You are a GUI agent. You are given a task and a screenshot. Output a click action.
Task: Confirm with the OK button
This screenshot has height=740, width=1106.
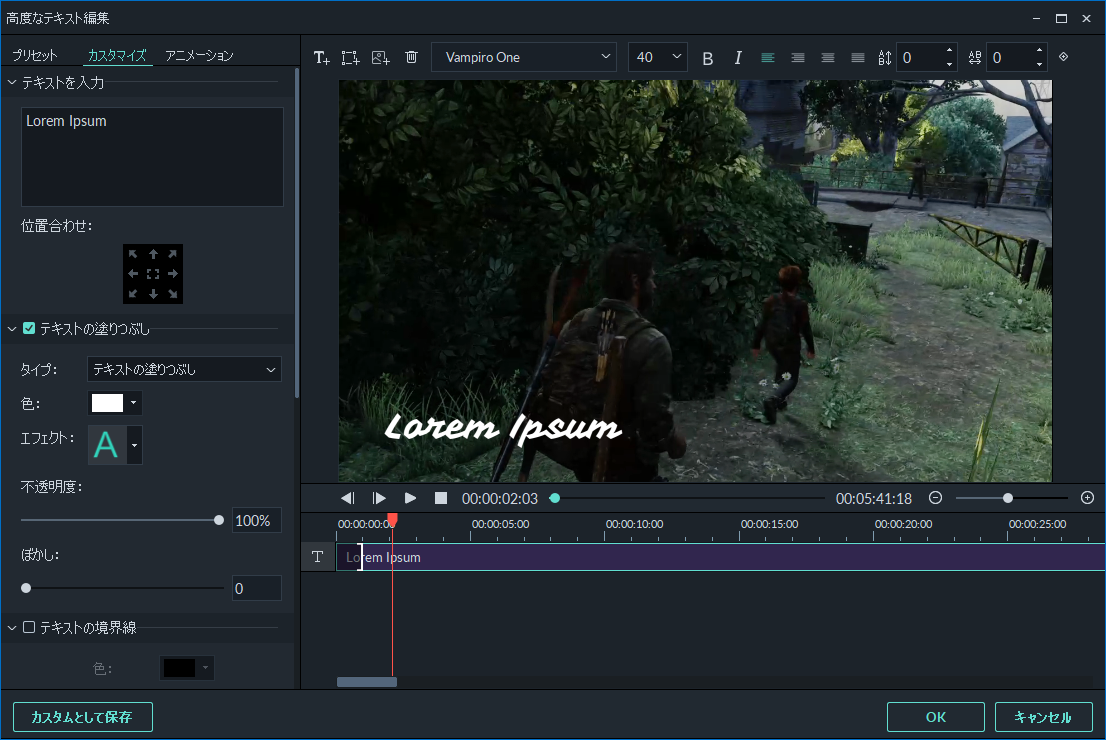point(935,717)
